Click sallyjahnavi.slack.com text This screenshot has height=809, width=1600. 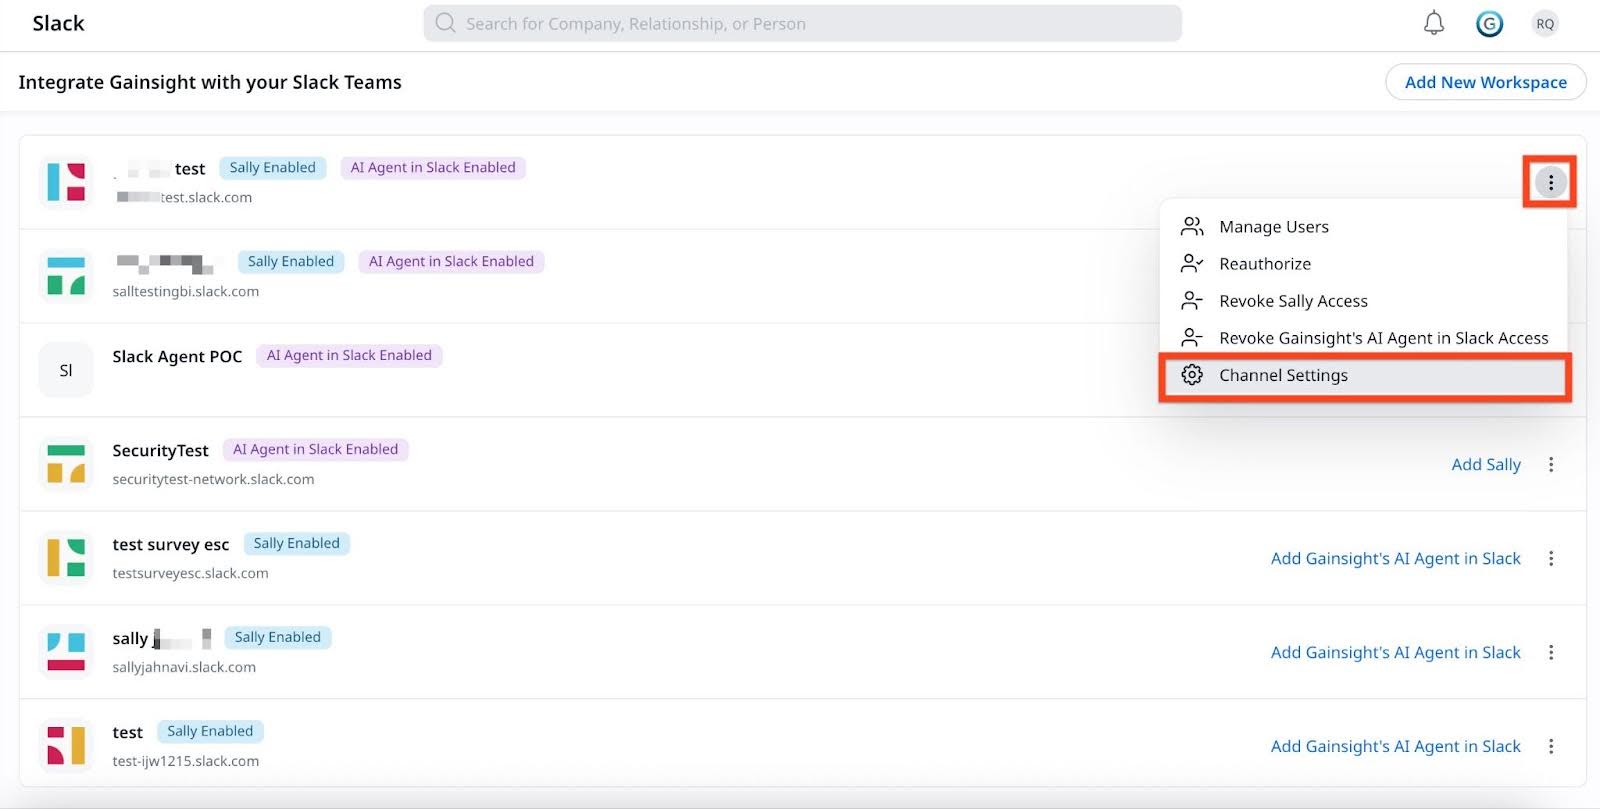184,667
